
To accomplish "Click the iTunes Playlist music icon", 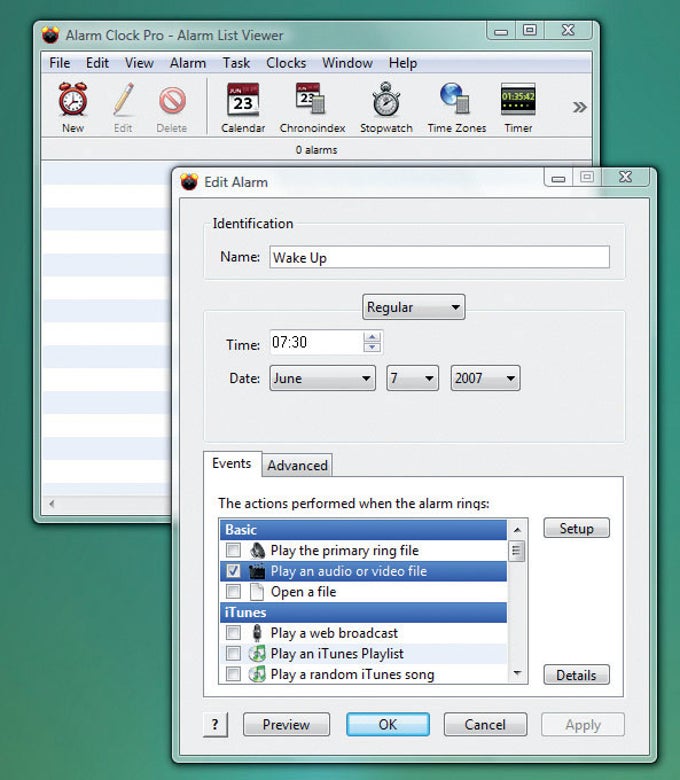I will coord(257,654).
